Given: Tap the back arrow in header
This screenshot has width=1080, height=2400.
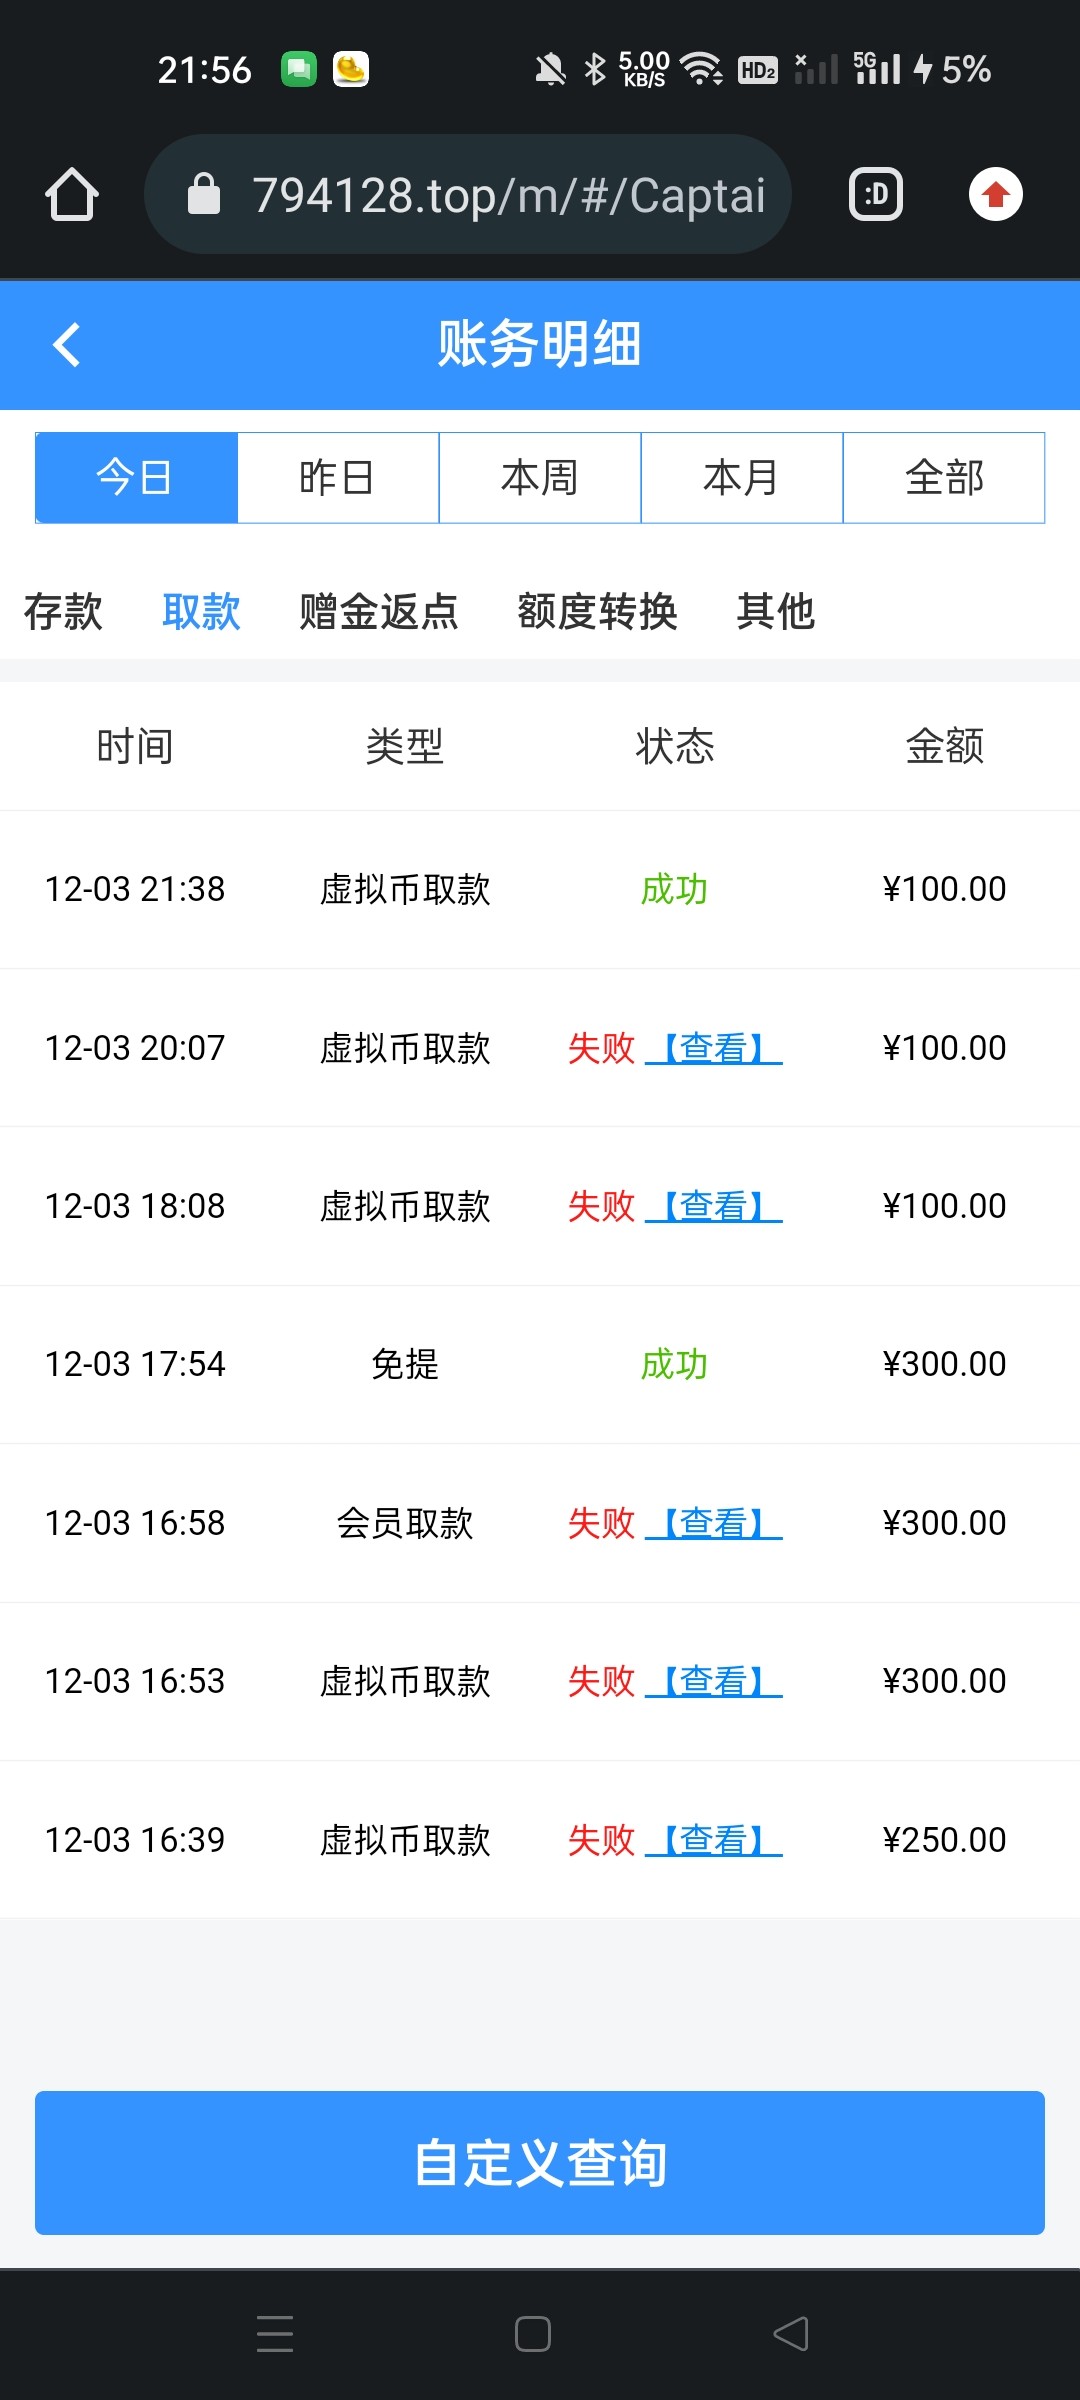Looking at the screenshot, I should [67, 345].
